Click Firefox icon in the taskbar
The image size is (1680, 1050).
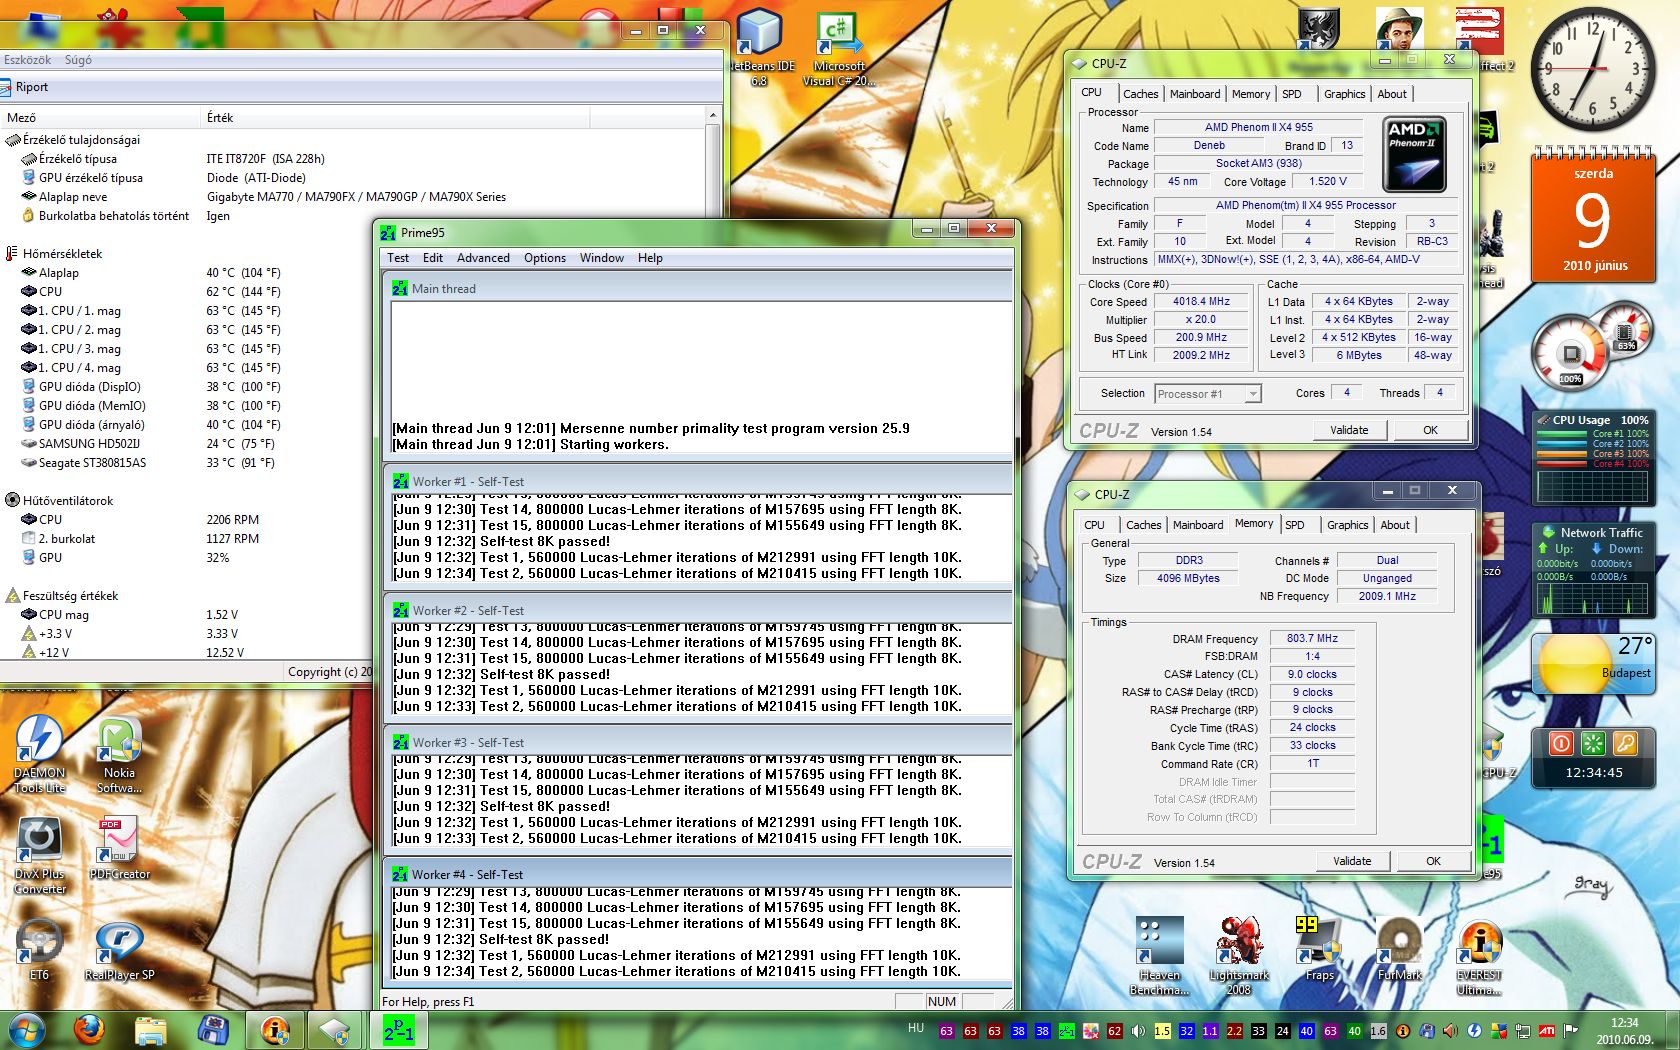(x=89, y=1029)
